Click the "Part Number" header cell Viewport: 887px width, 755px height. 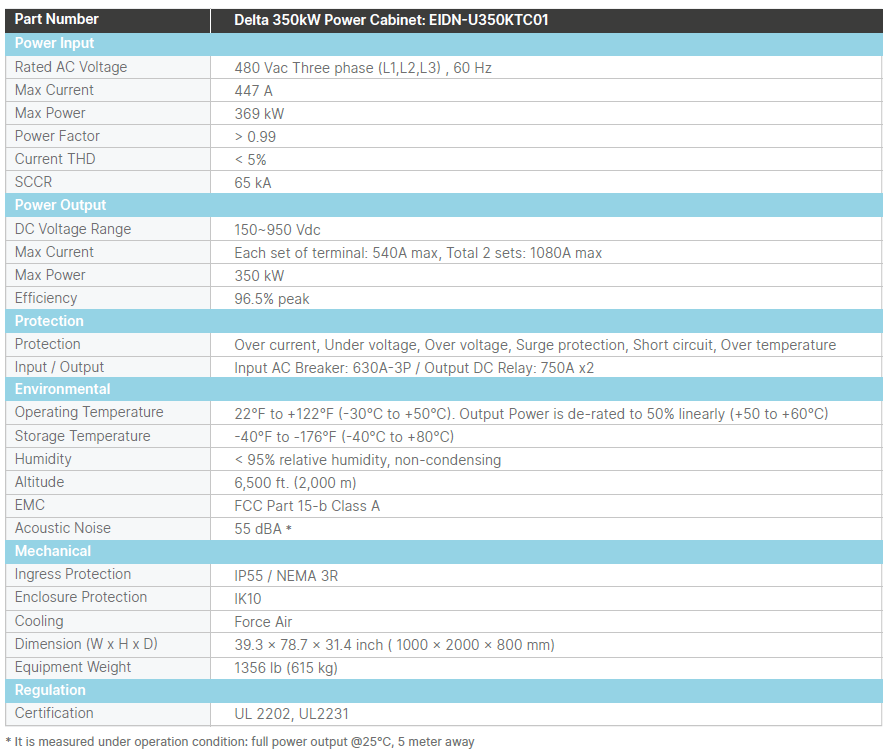coord(57,19)
